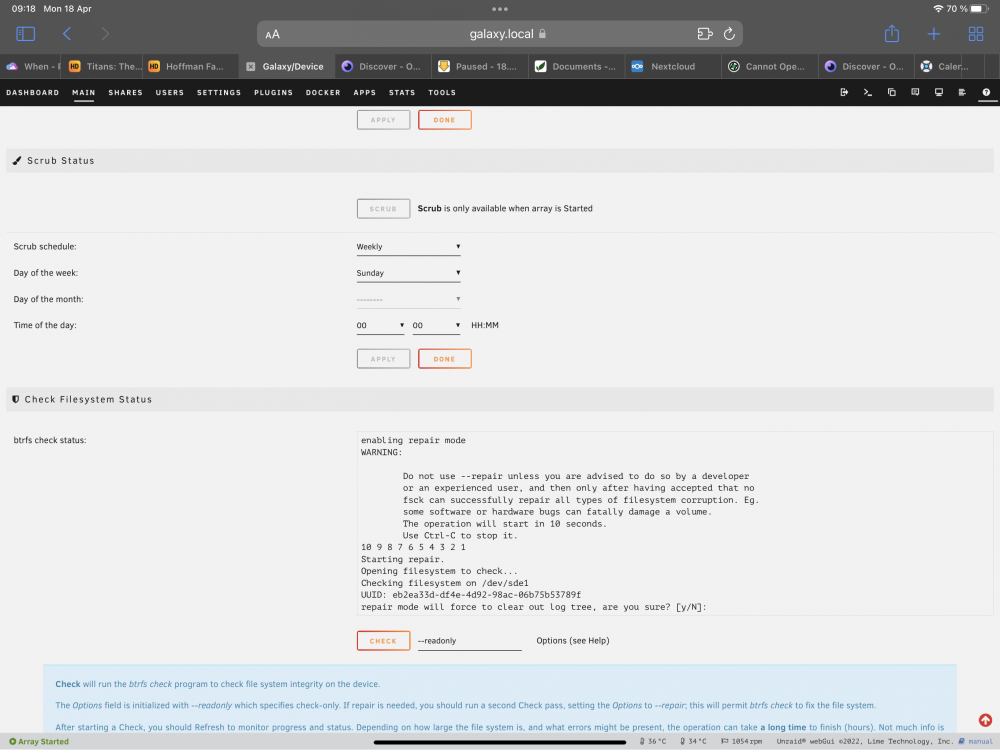Viewport: 1000px width, 750px height.
Task: Open the Scrub schedule Weekly dropdown
Action: [x=408, y=247]
